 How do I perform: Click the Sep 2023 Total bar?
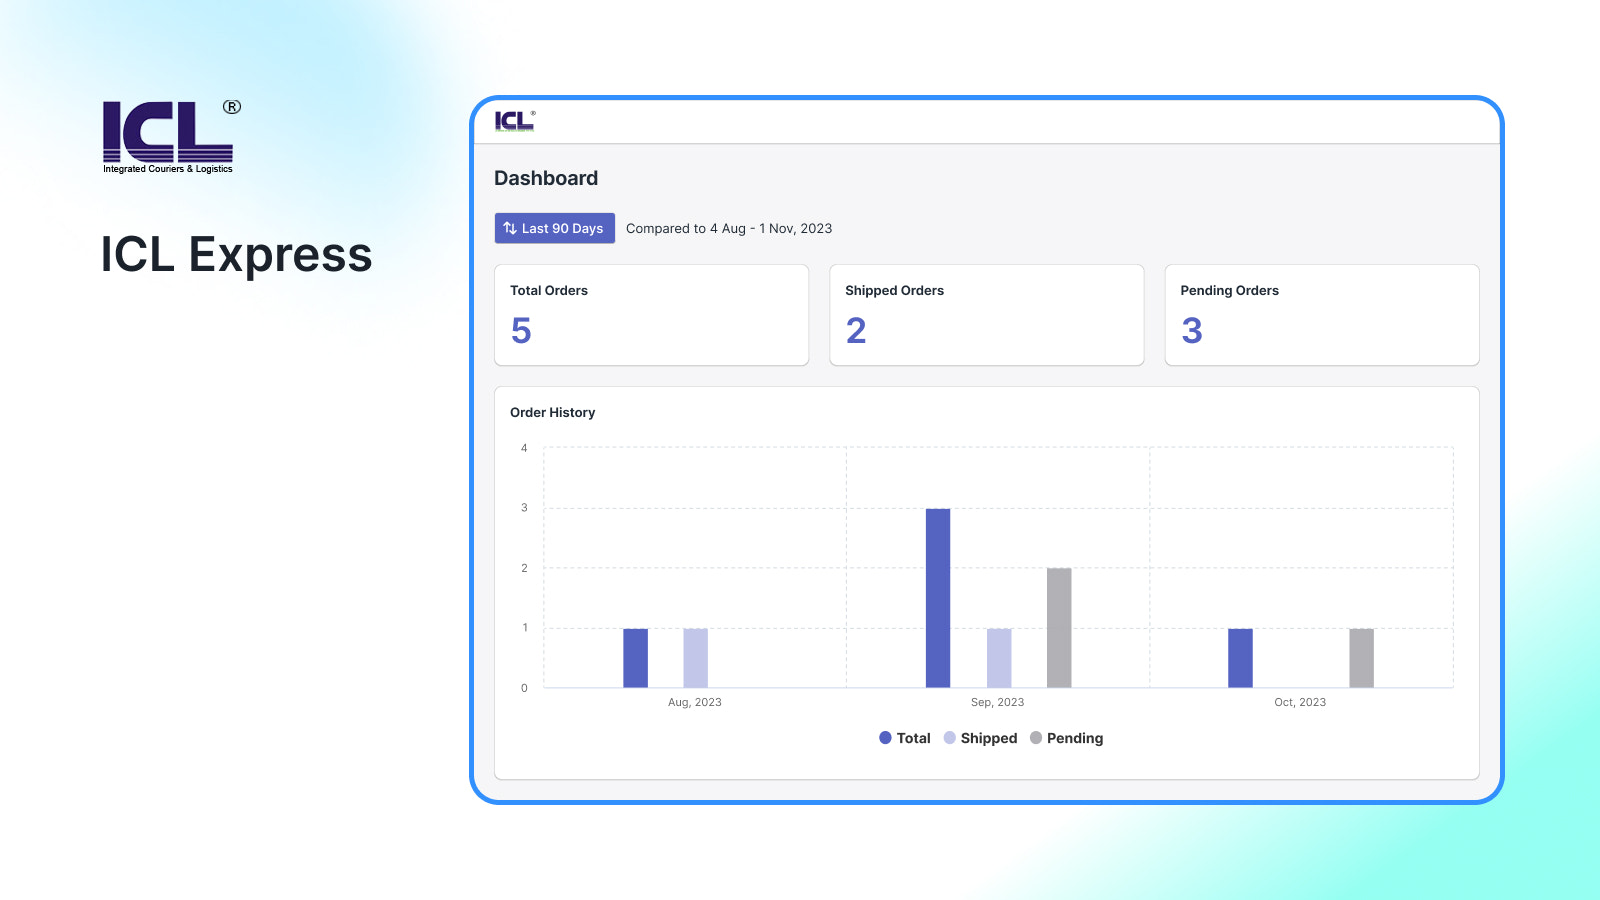(938, 598)
